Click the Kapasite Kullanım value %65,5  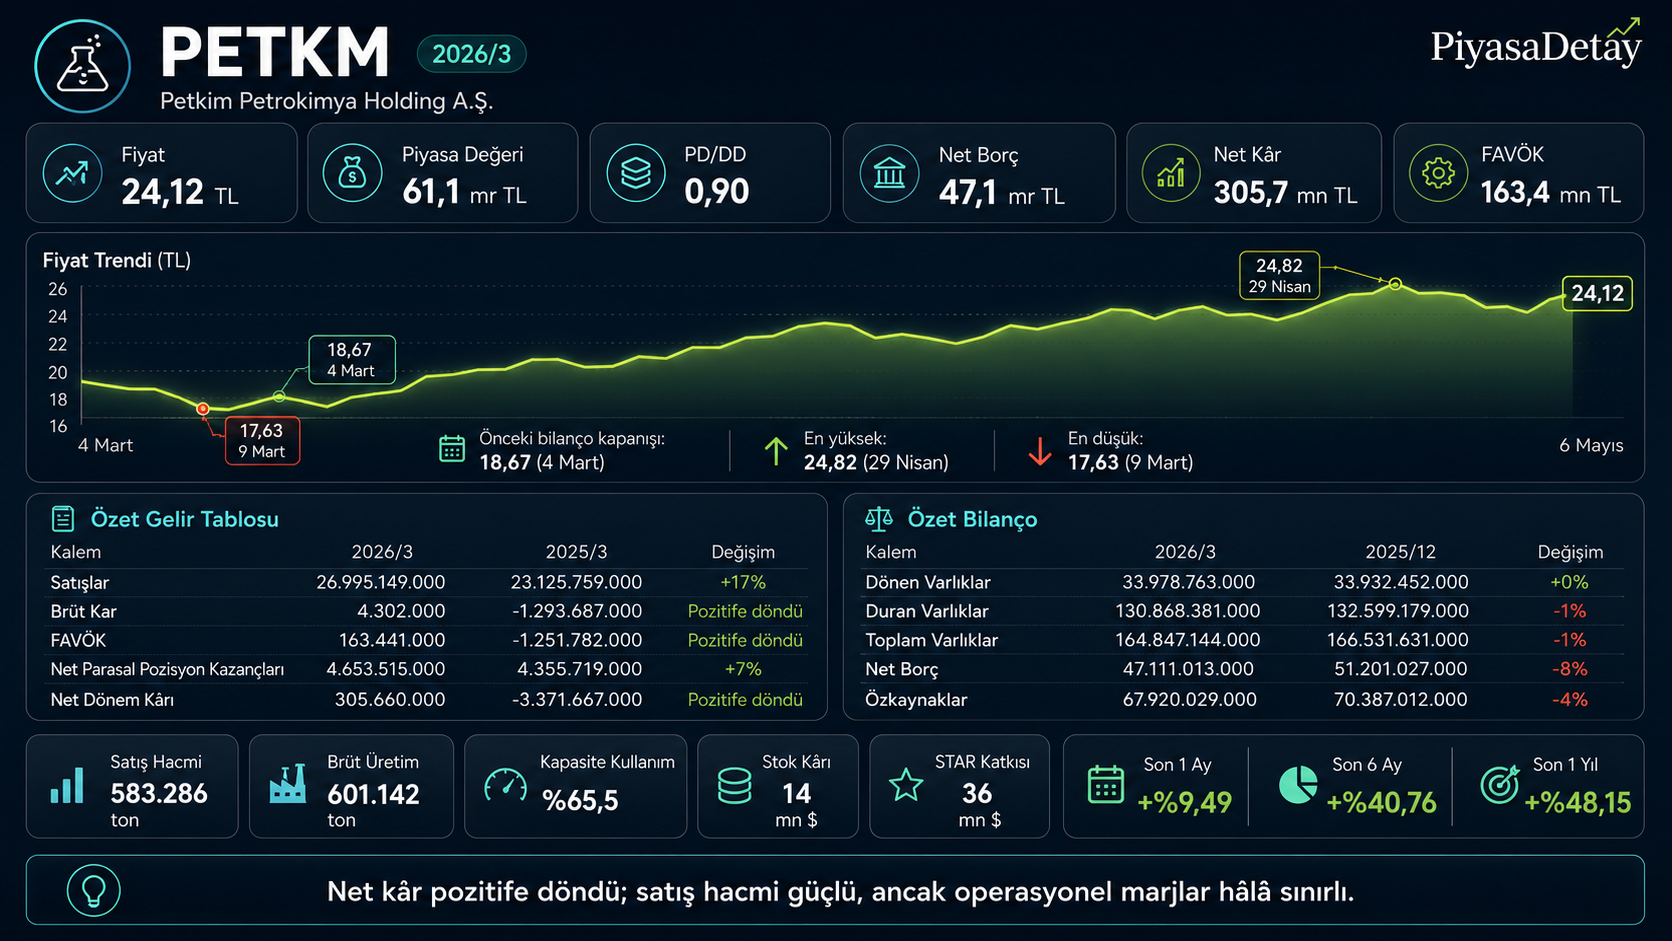click(580, 800)
